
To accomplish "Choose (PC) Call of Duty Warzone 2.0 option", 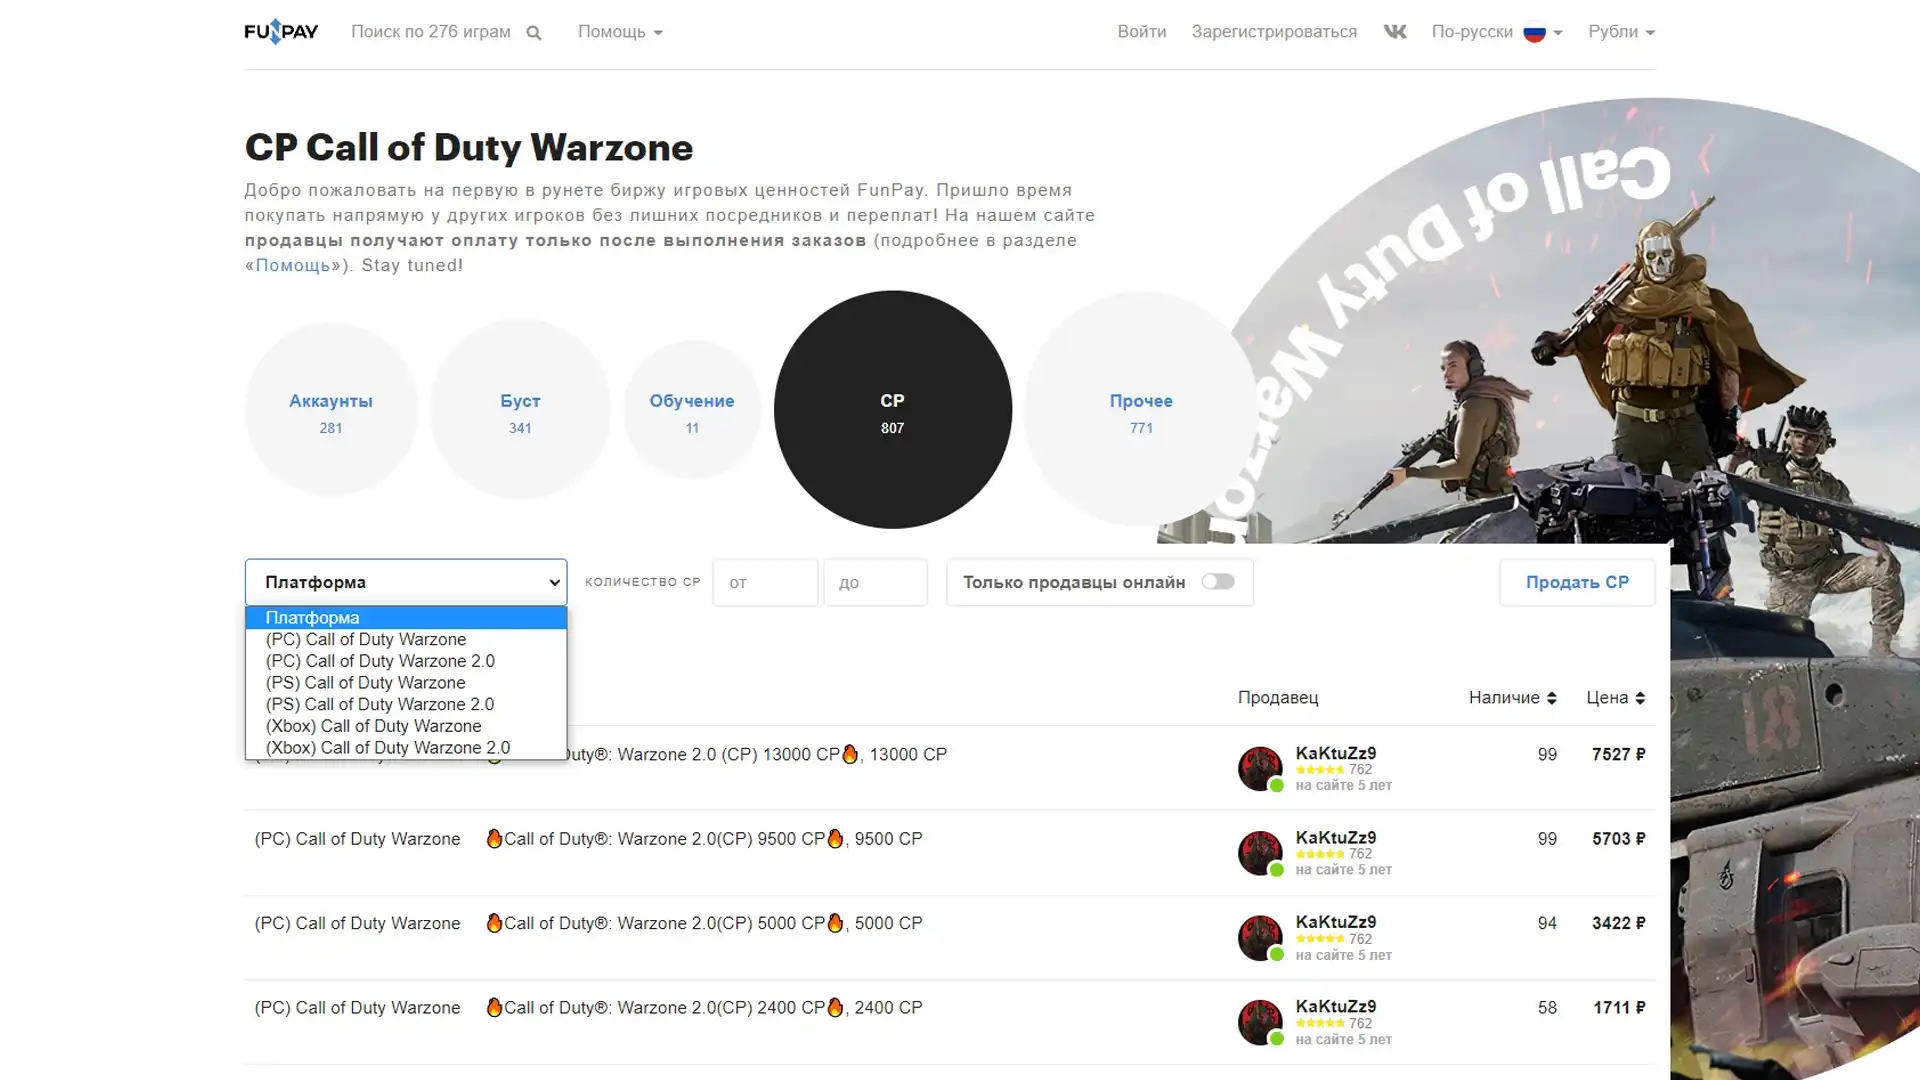I will pos(406,661).
